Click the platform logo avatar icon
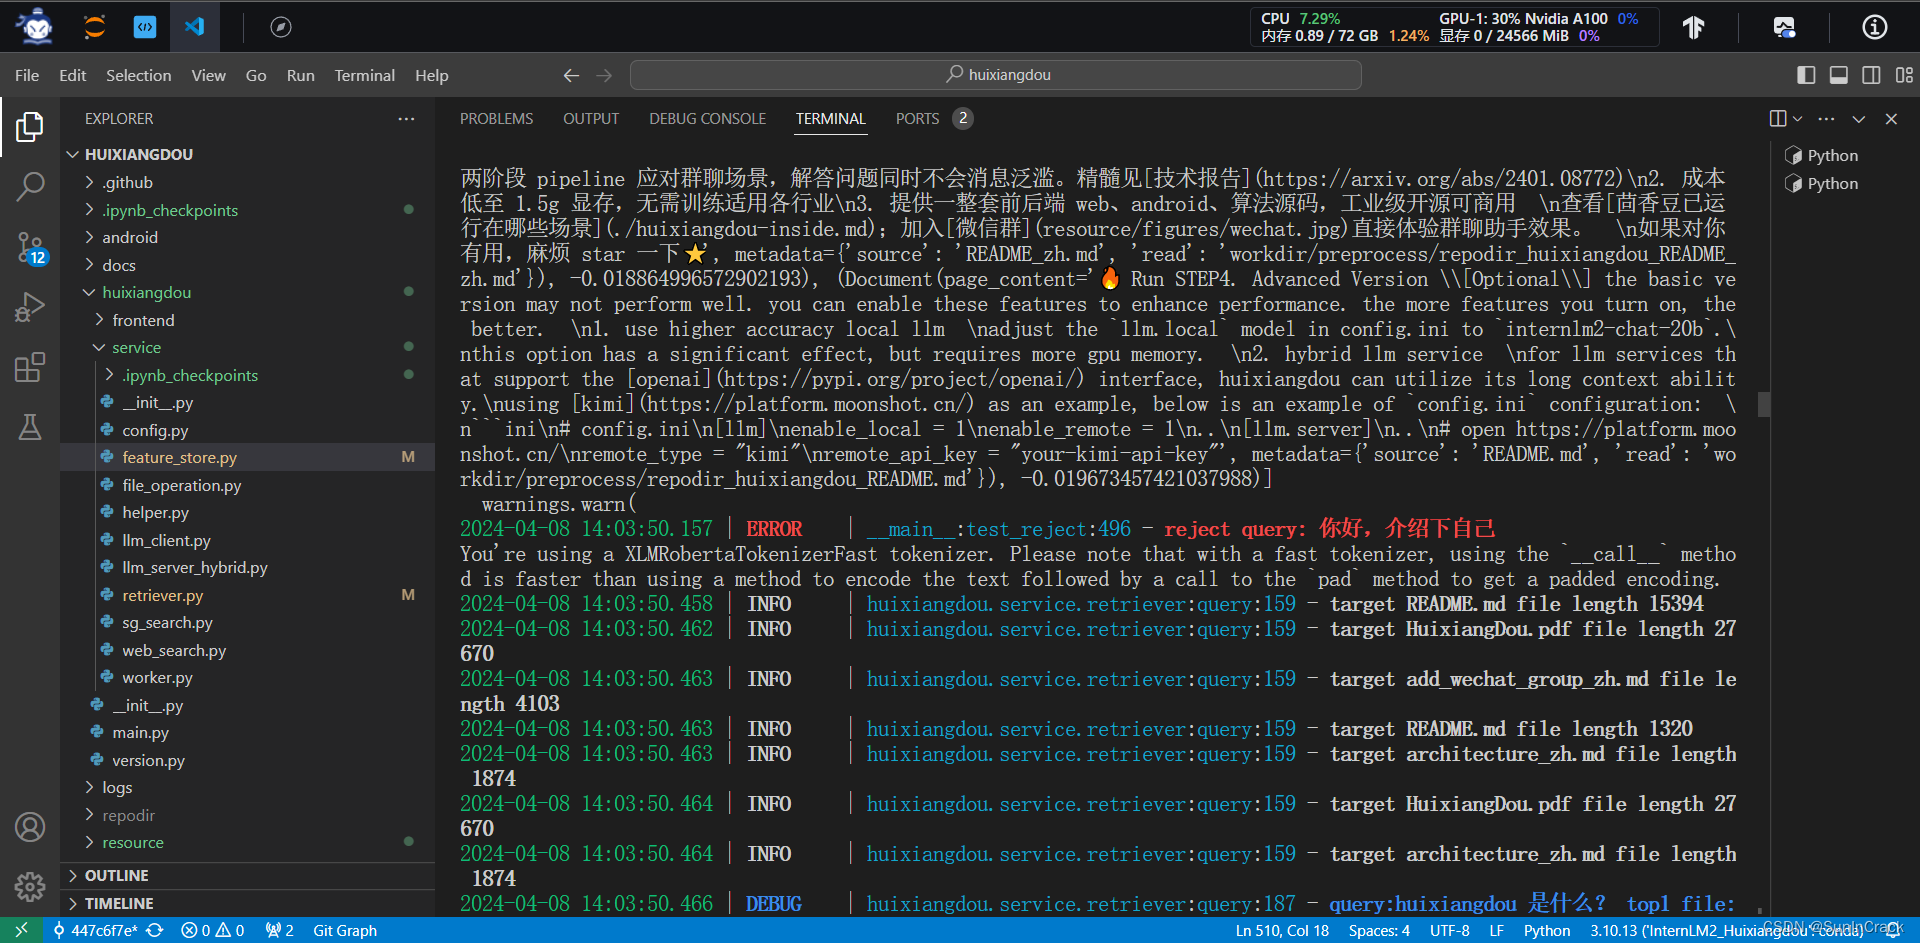1920x943 pixels. [x=37, y=27]
